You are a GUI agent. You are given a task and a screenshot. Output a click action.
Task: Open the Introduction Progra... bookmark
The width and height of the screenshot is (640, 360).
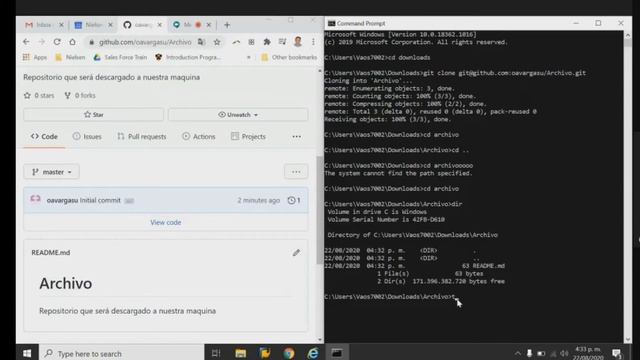[x=188, y=58]
